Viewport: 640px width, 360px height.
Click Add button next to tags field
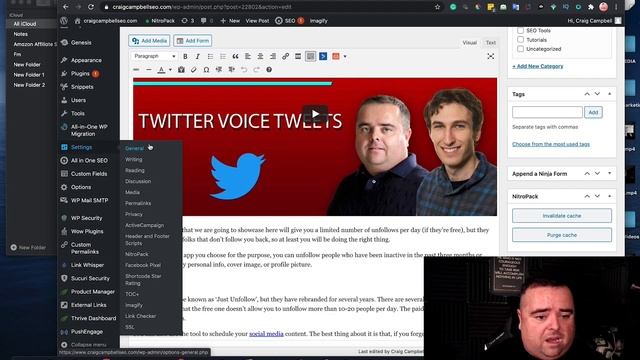[593, 112]
